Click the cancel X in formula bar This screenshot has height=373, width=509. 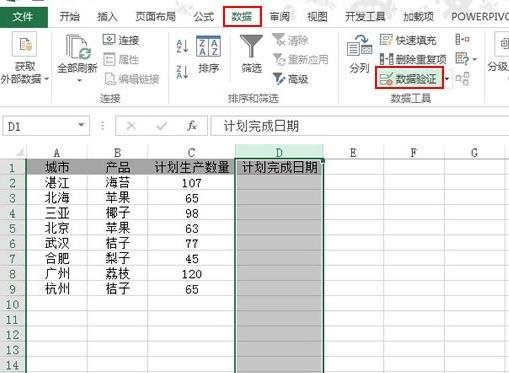pyautogui.click(x=131, y=126)
